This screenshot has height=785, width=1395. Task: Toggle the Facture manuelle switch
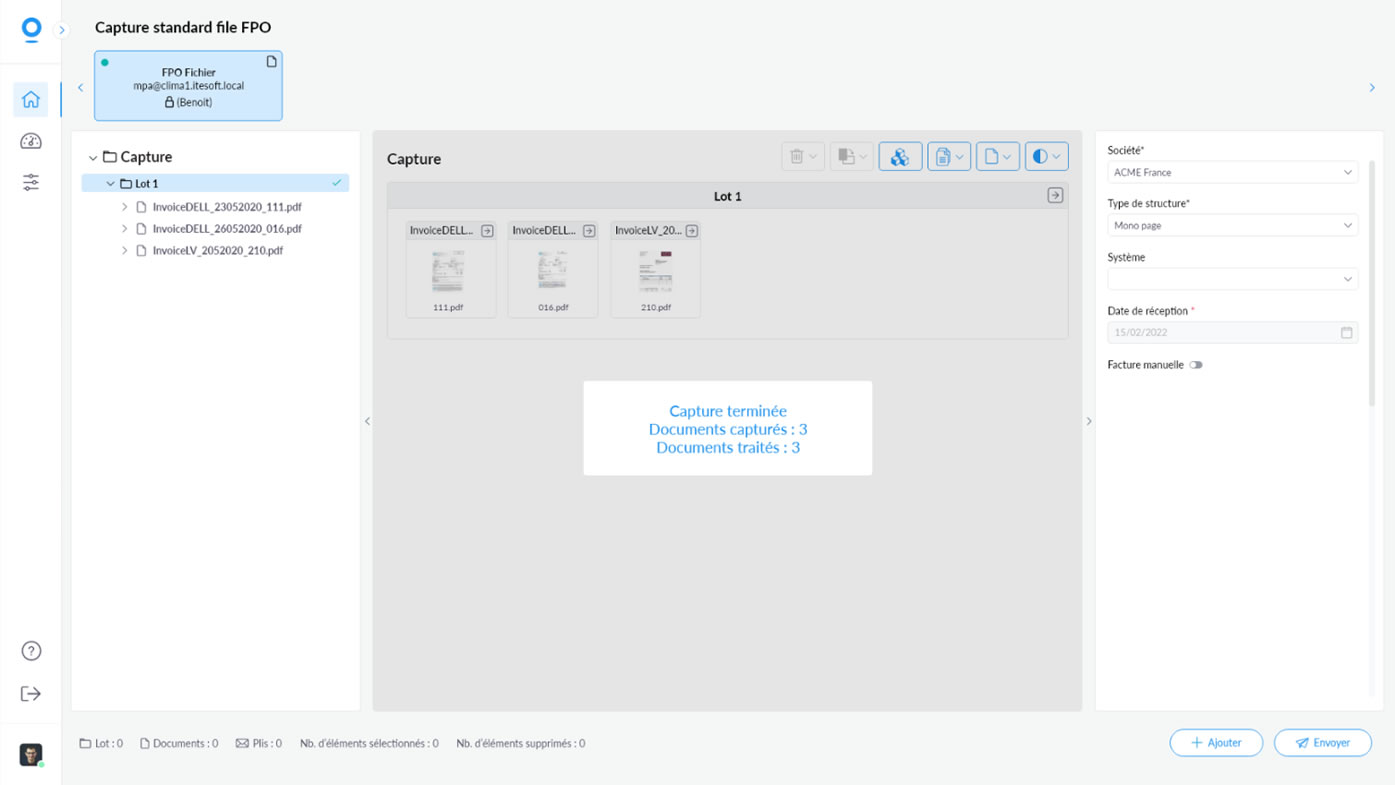pyautogui.click(x=1195, y=365)
